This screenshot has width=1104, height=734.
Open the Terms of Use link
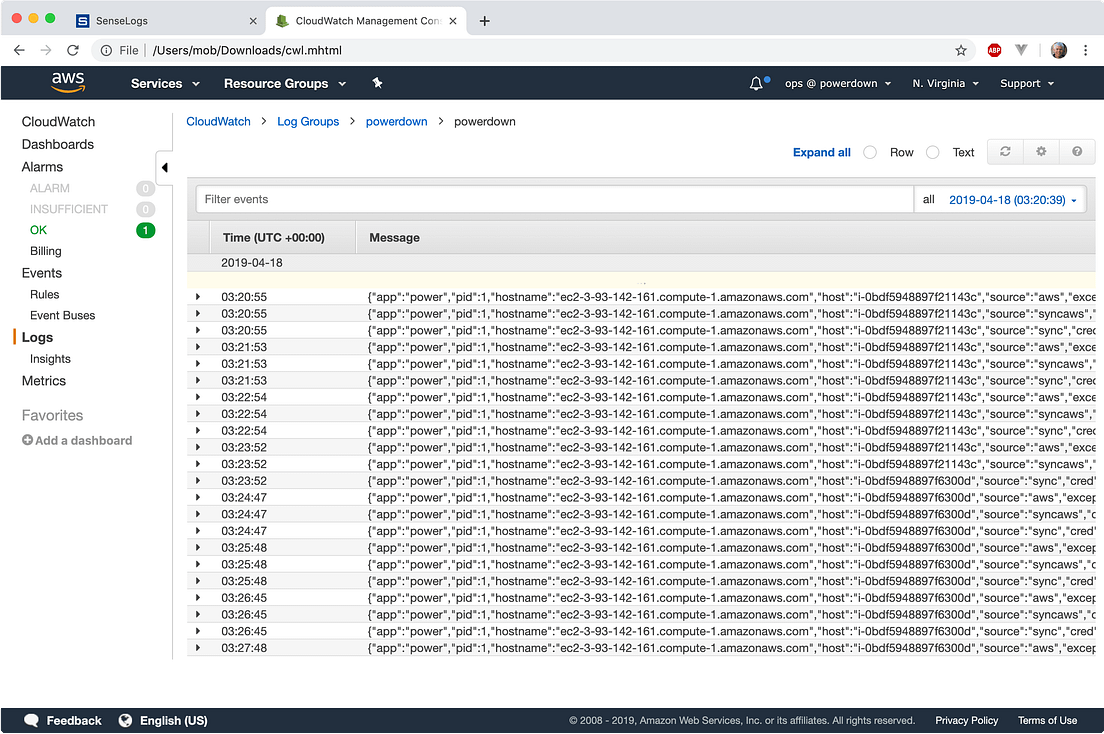point(1047,720)
